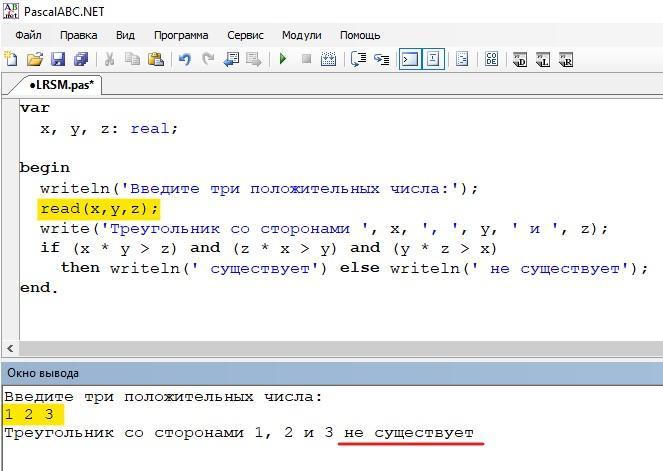The image size is (663, 471).
Task: Click the compile icon after Stop
Action: point(328,59)
